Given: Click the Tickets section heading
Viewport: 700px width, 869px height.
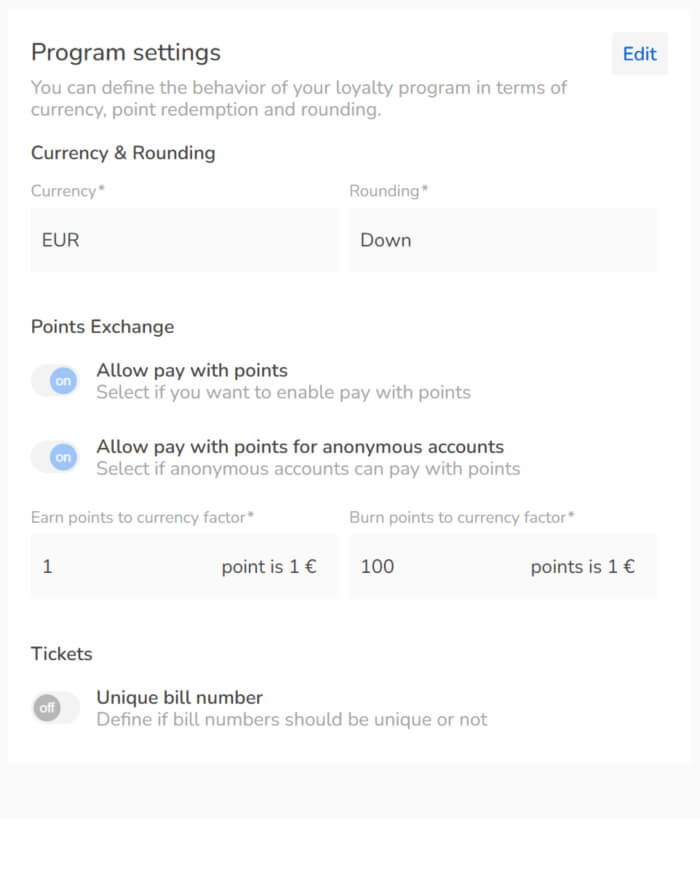Looking at the screenshot, I should 61,654.
